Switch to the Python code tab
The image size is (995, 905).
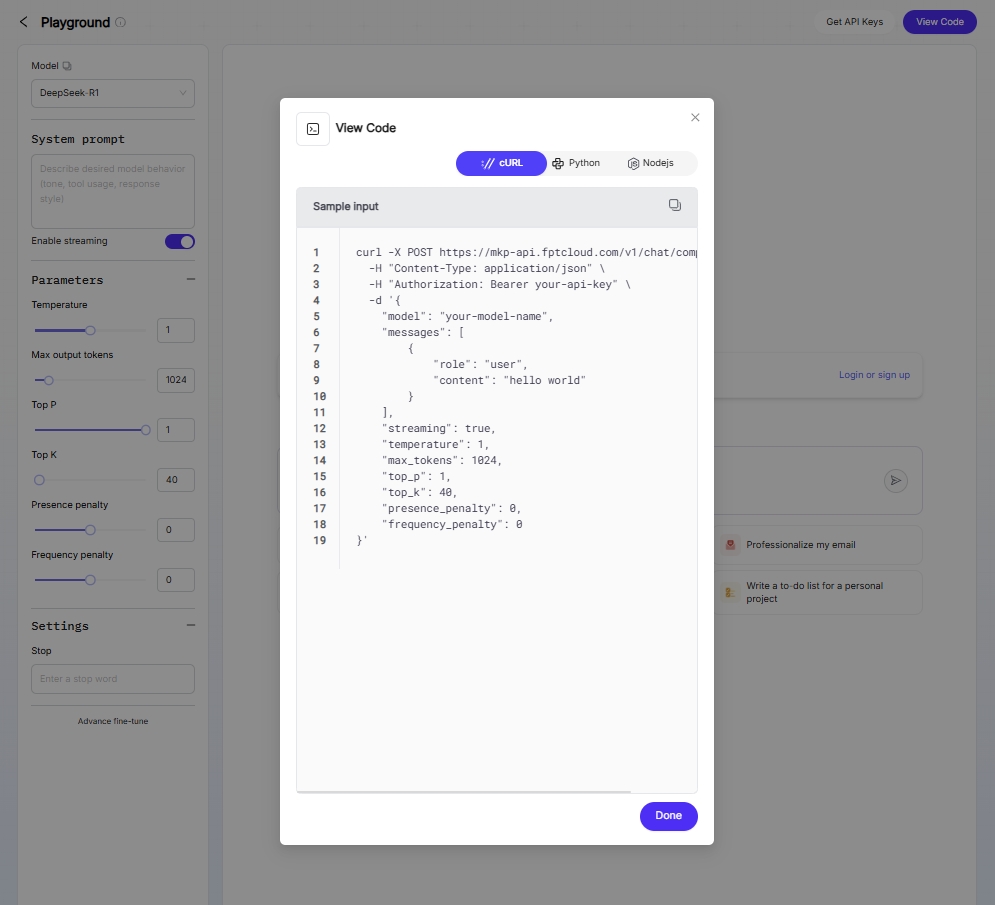pos(576,163)
